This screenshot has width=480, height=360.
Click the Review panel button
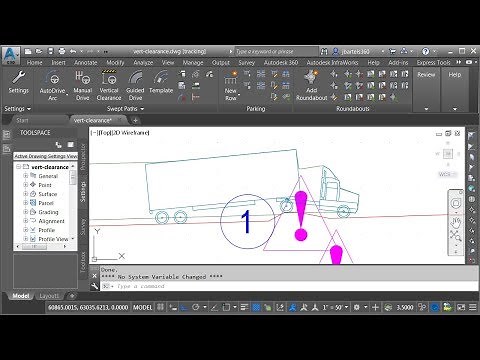[x=426, y=90]
